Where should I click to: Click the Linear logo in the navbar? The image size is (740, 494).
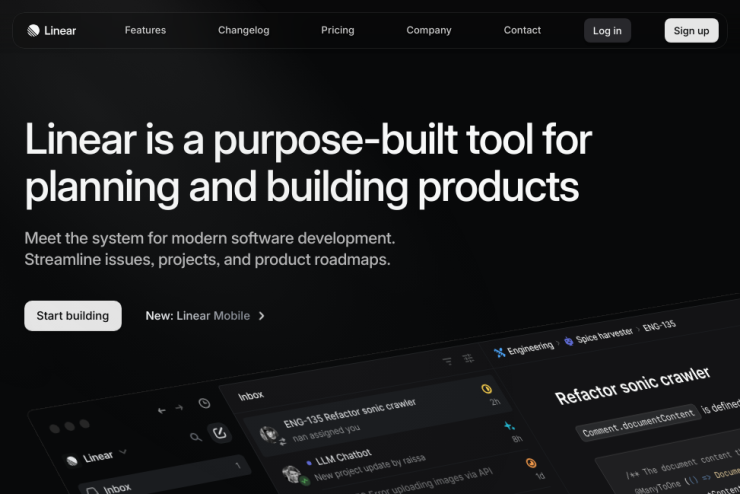(x=51, y=31)
